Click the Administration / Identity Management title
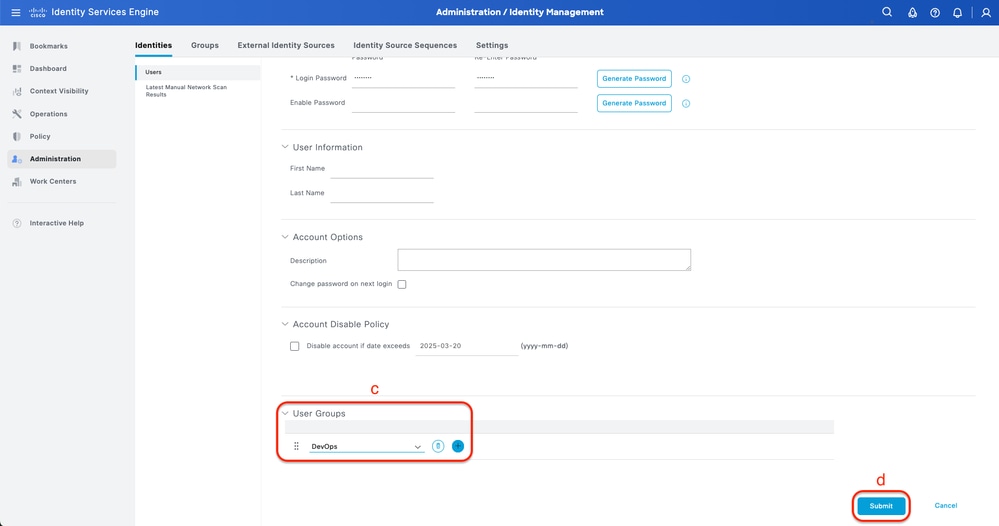Image resolution: width=999 pixels, height=526 pixels. tap(519, 12)
